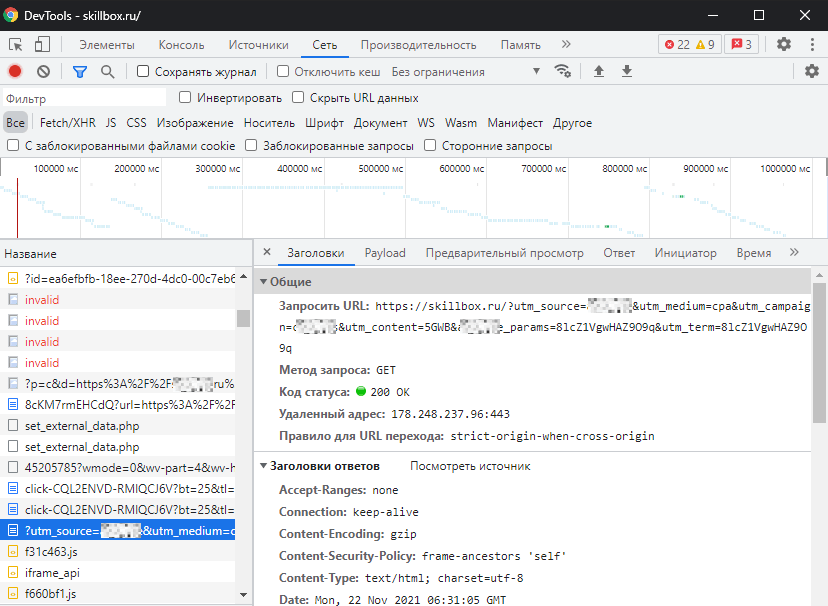
Task: Toggle the device toolbar icon
Action: coord(42,45)
